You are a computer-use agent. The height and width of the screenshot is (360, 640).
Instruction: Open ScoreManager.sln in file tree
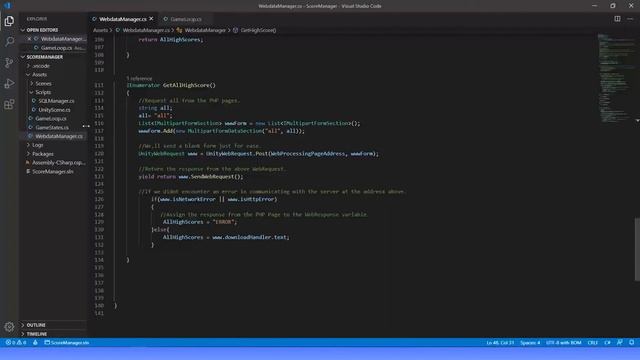click(53, 171)
